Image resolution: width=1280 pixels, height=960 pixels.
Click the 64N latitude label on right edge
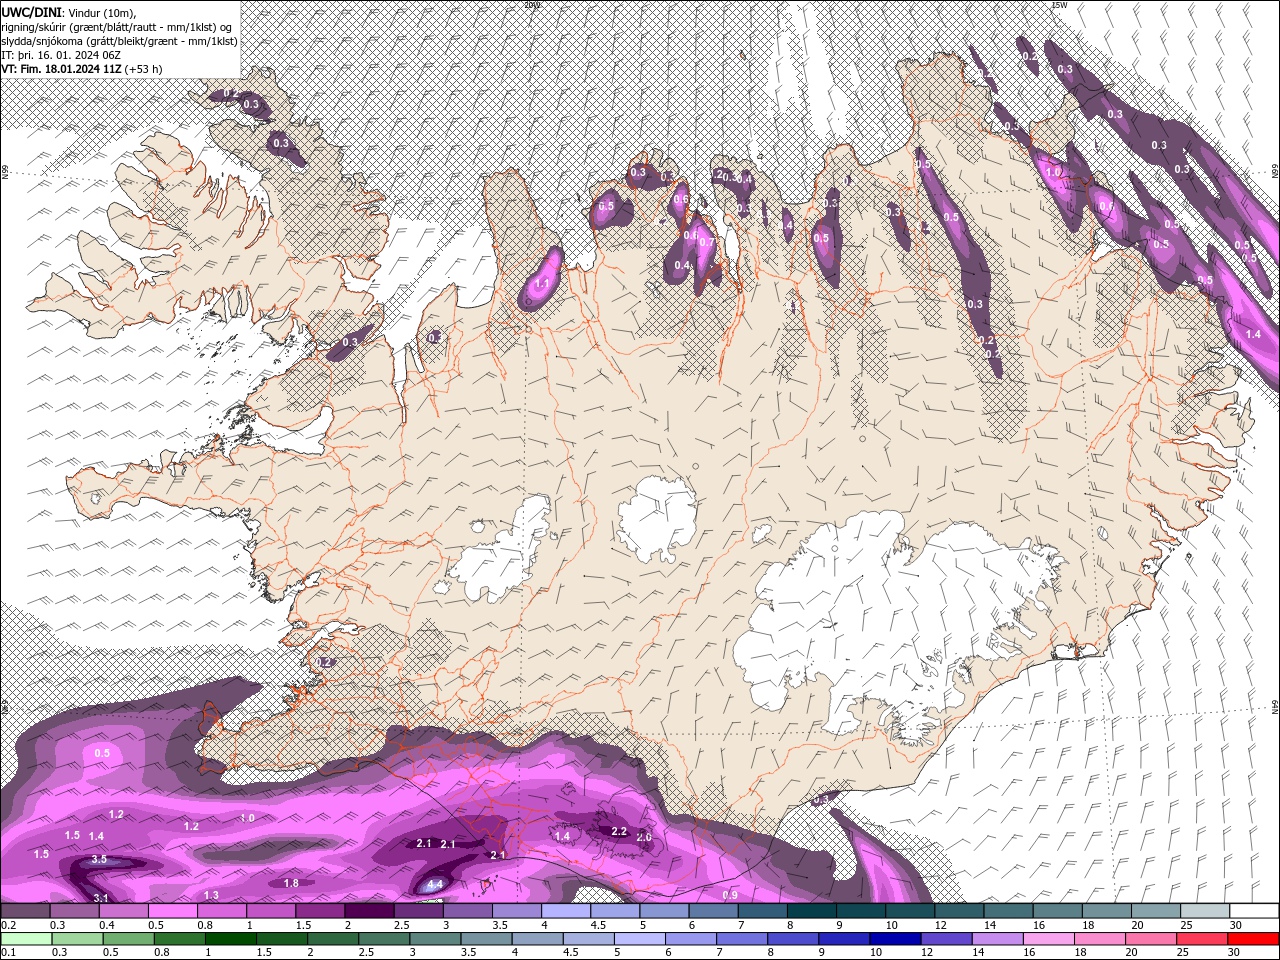click(1275, 707)
